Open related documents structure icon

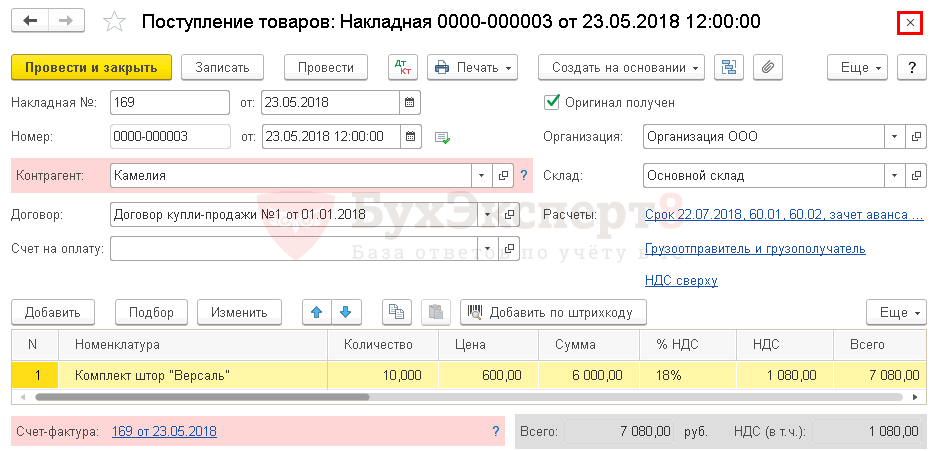(x=728, y=67)
